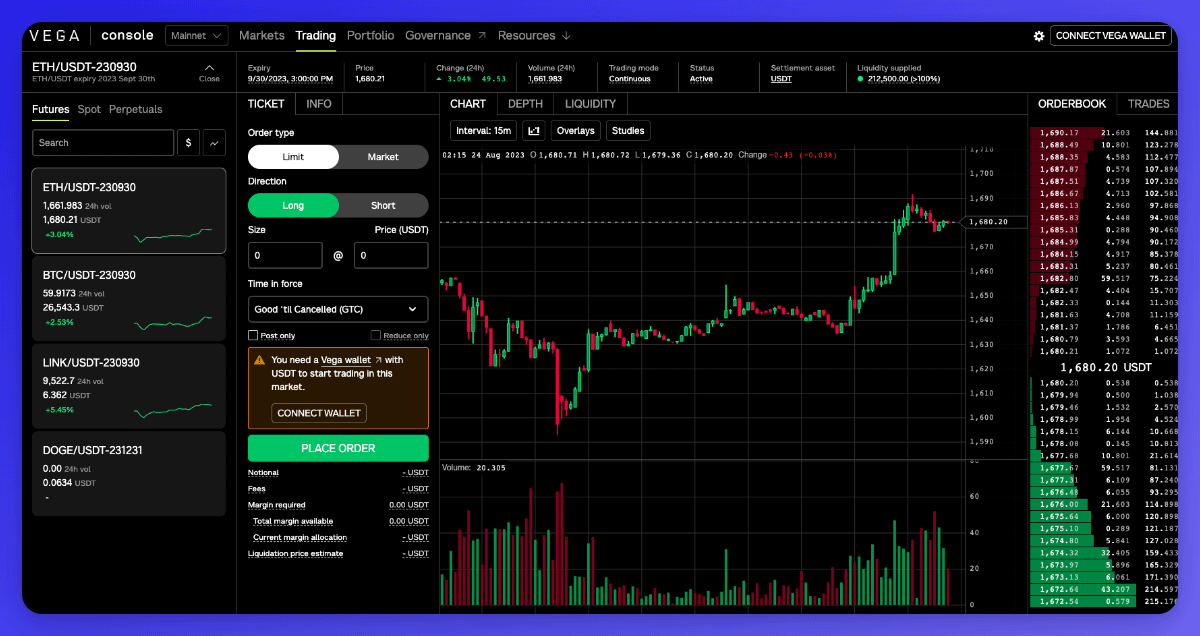Expand the Time in force dropdown

[338, 309]
